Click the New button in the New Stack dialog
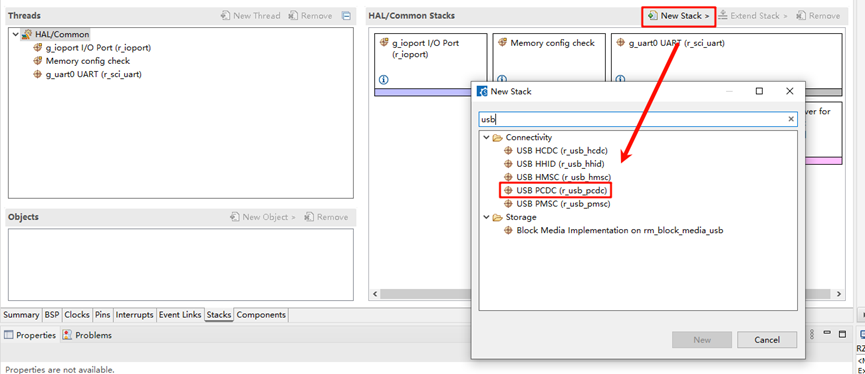Viewport: 865px width, 374px height. (x=702, y=340)
